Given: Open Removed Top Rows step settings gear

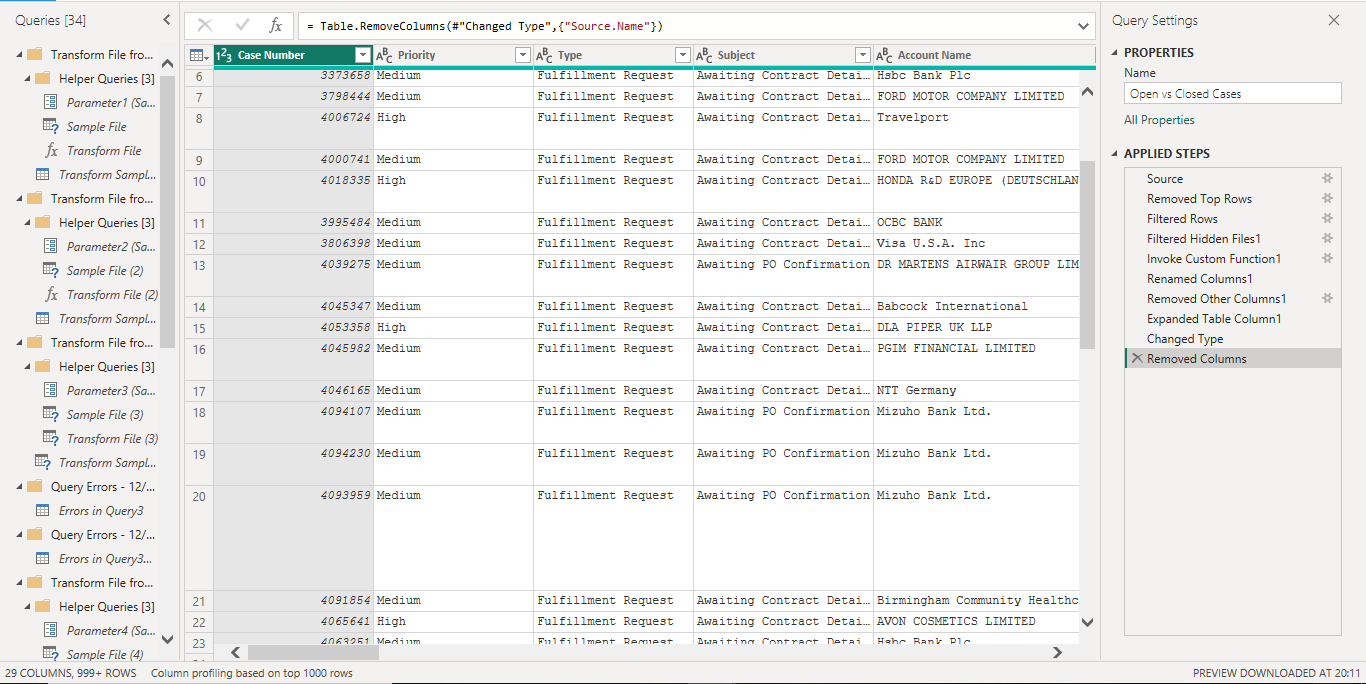Looking at the screenshot, I should click(x=1328, y=199).
